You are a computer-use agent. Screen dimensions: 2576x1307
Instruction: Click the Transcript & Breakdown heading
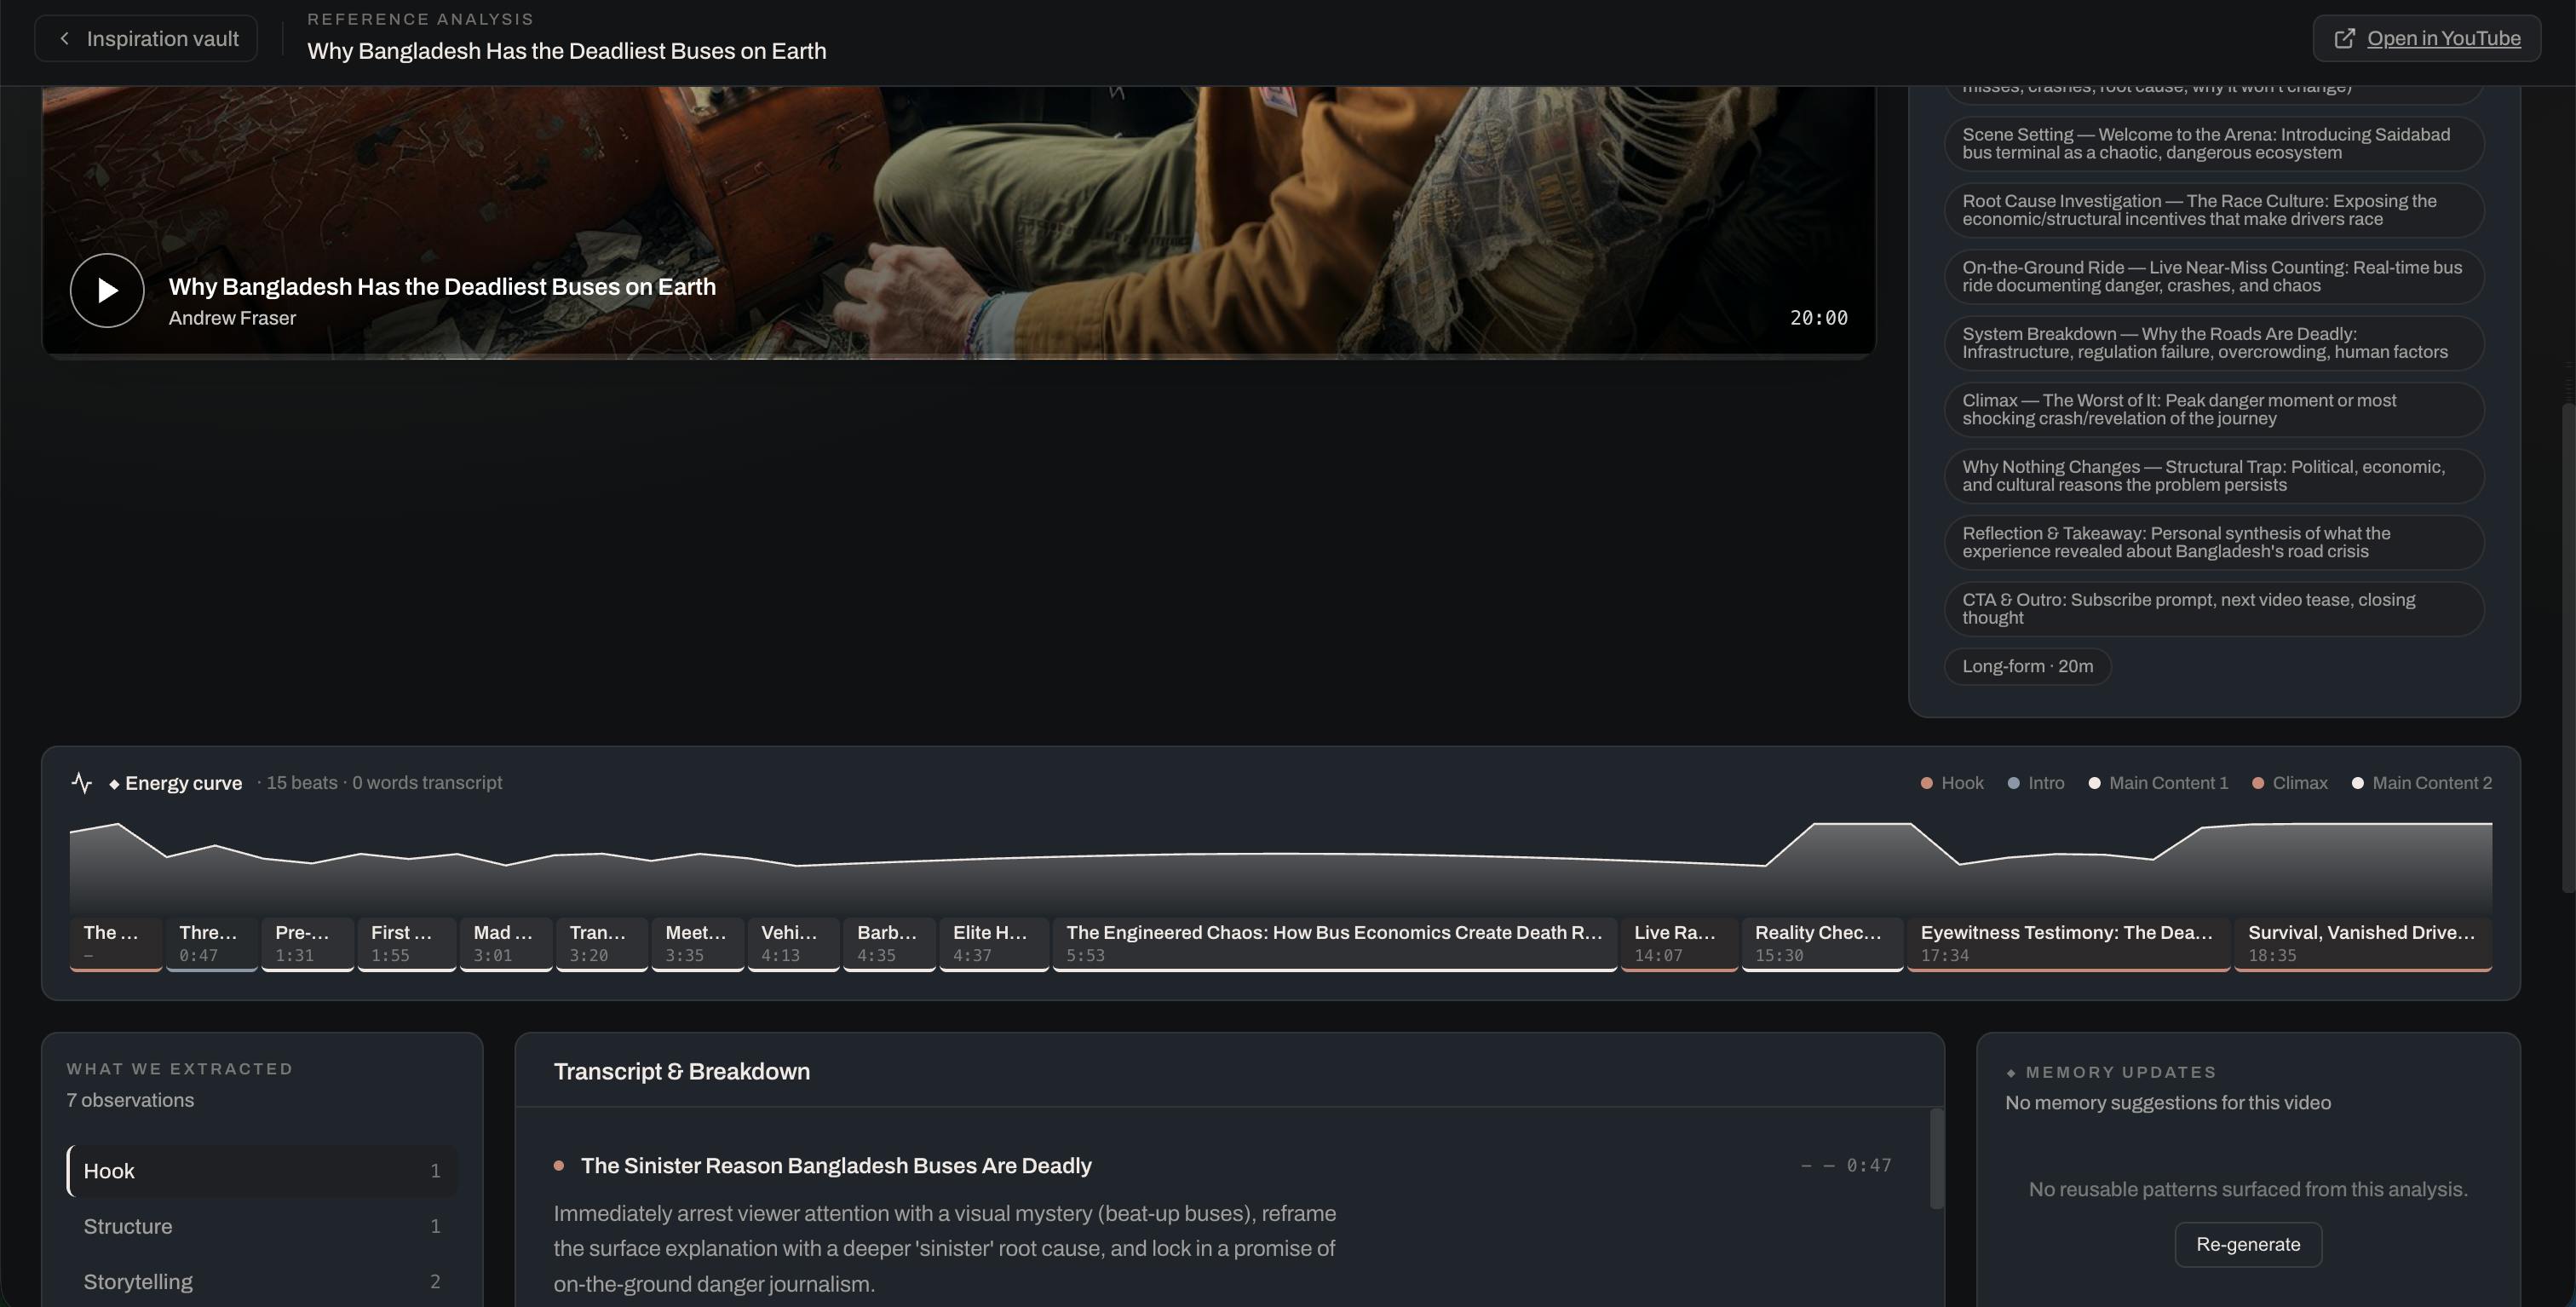pos(682,1072)
